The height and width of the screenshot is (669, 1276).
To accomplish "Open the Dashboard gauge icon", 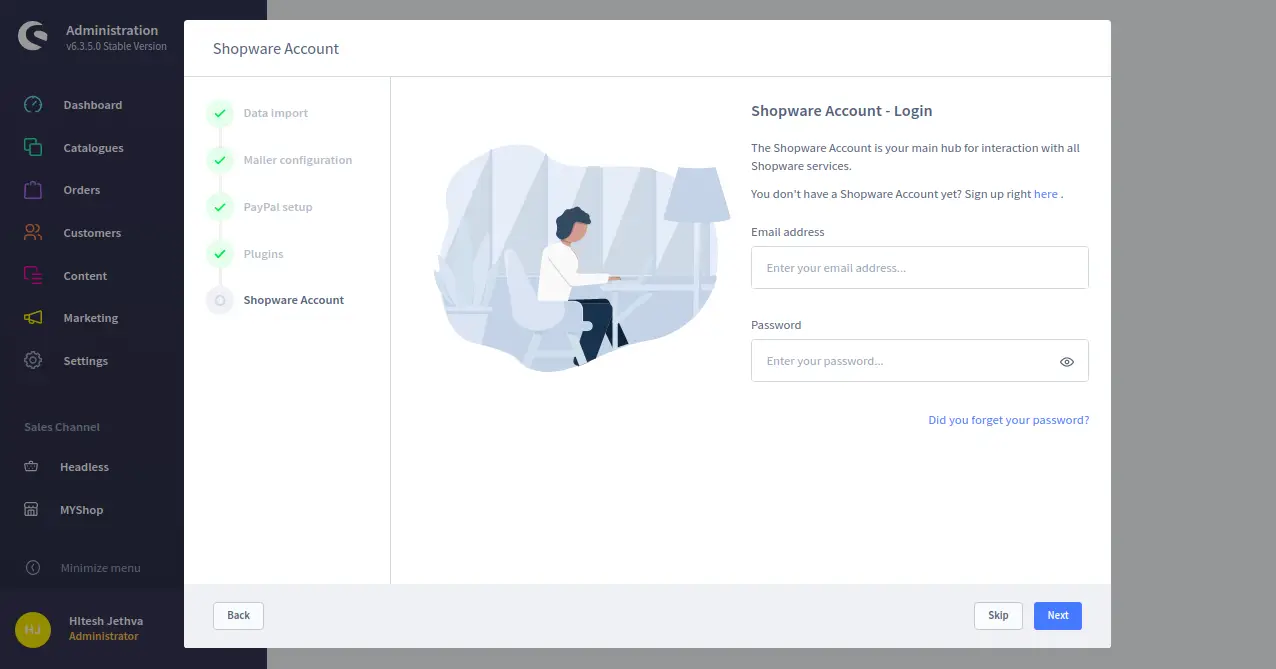I will click(33, 105).
